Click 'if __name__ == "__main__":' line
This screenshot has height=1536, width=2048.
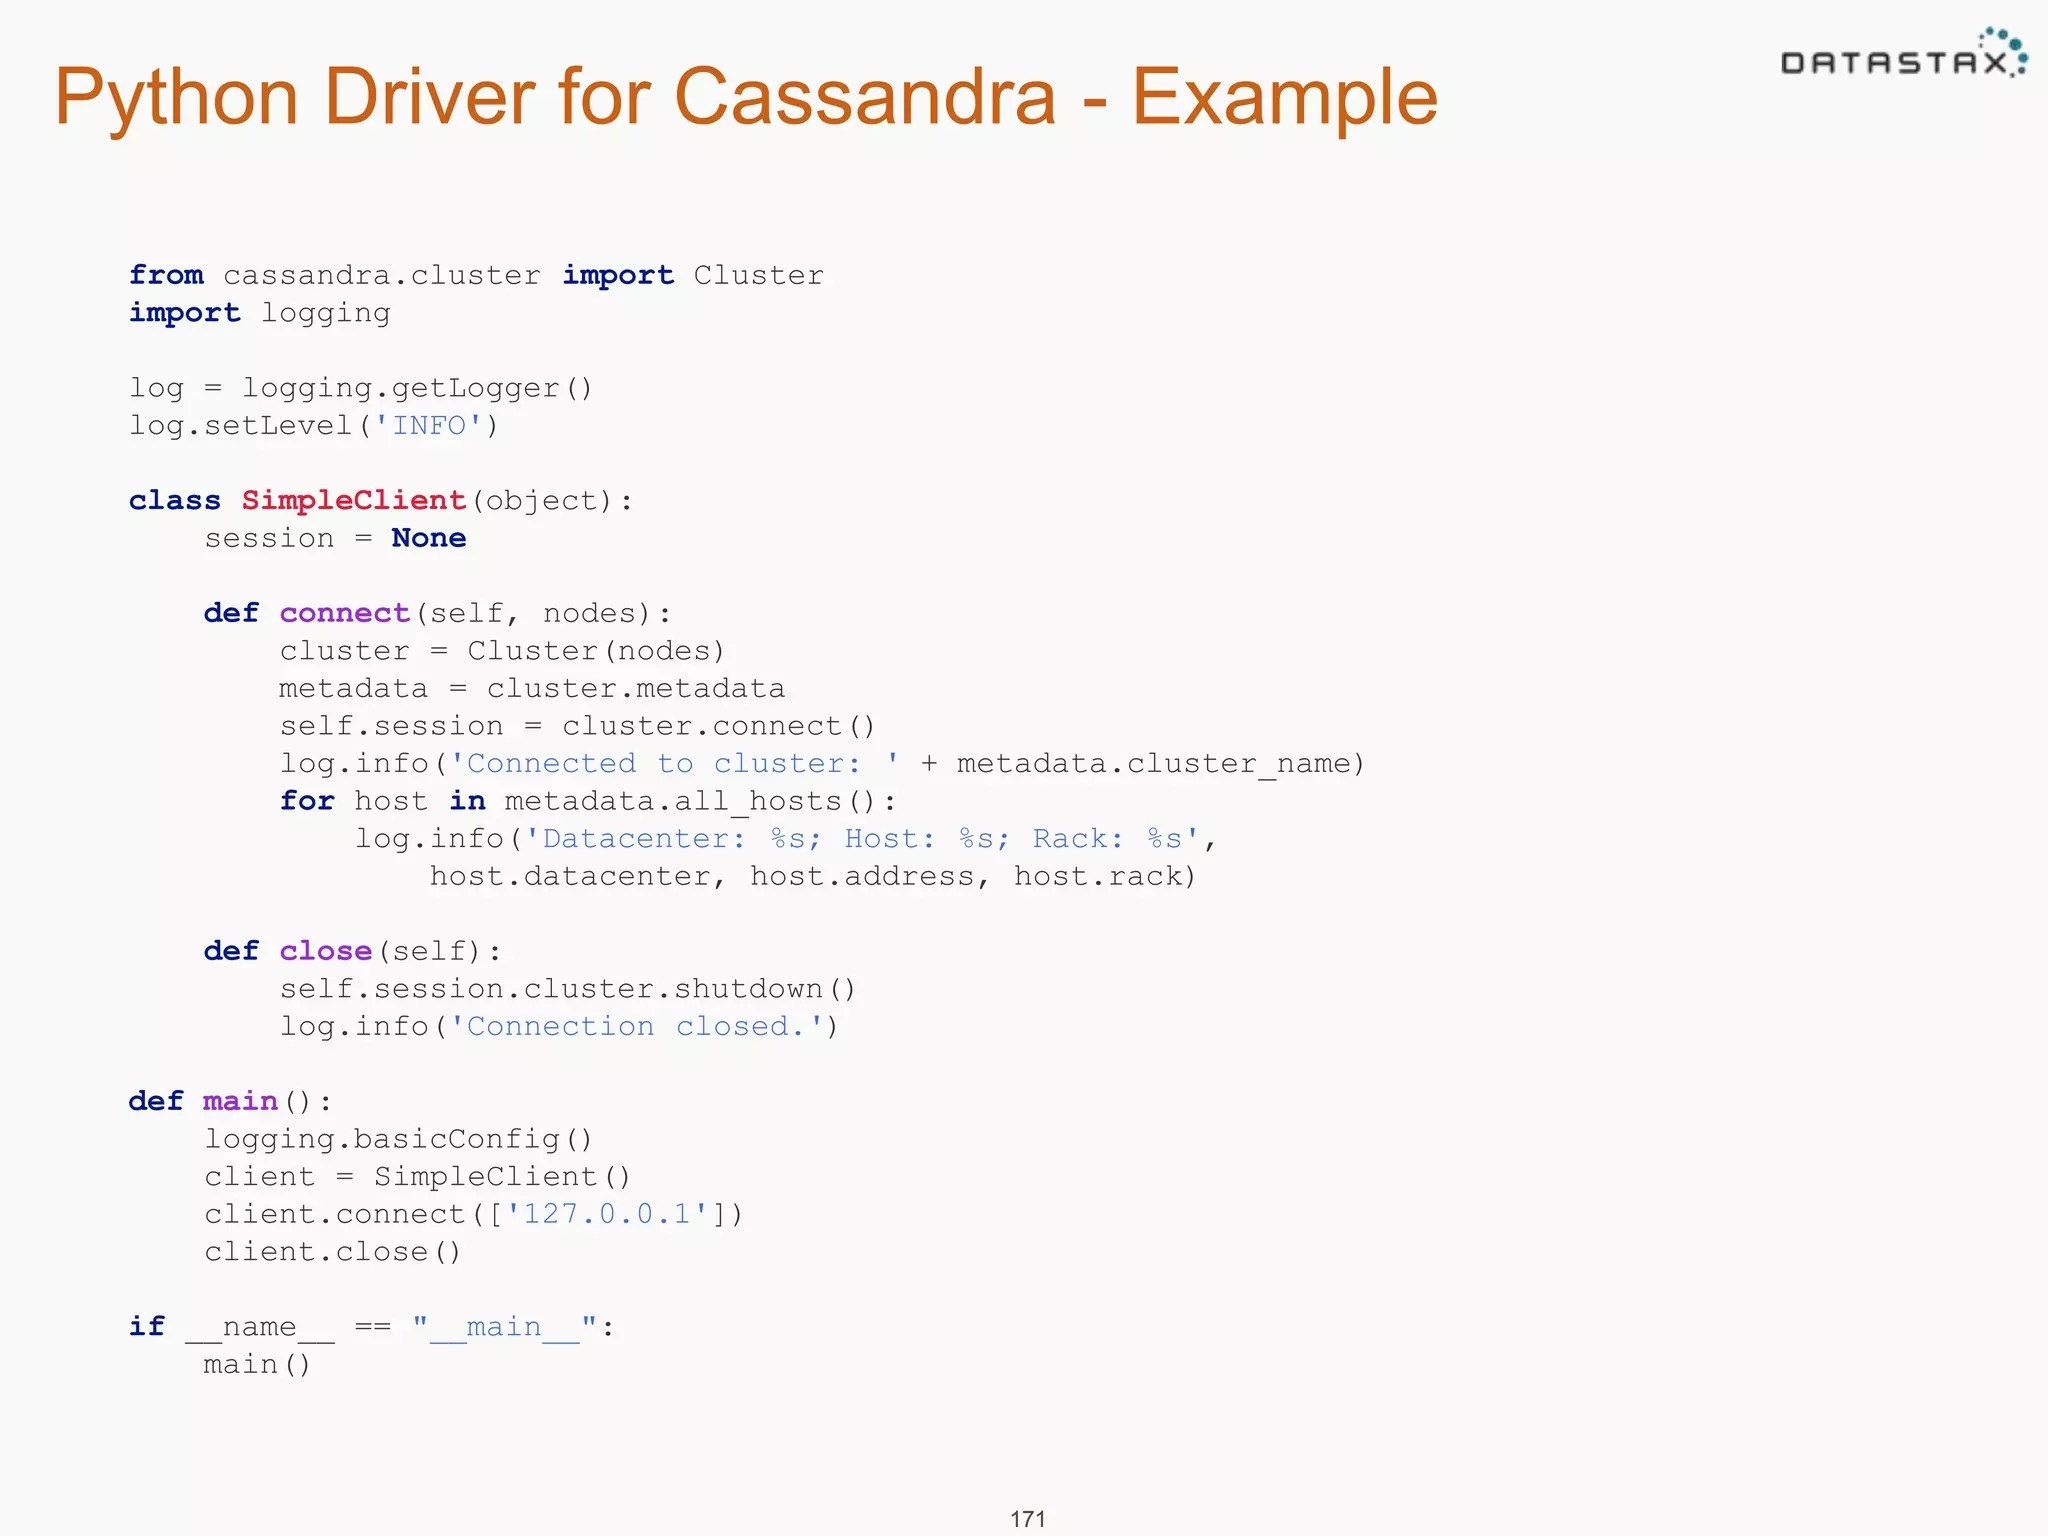372,1328
